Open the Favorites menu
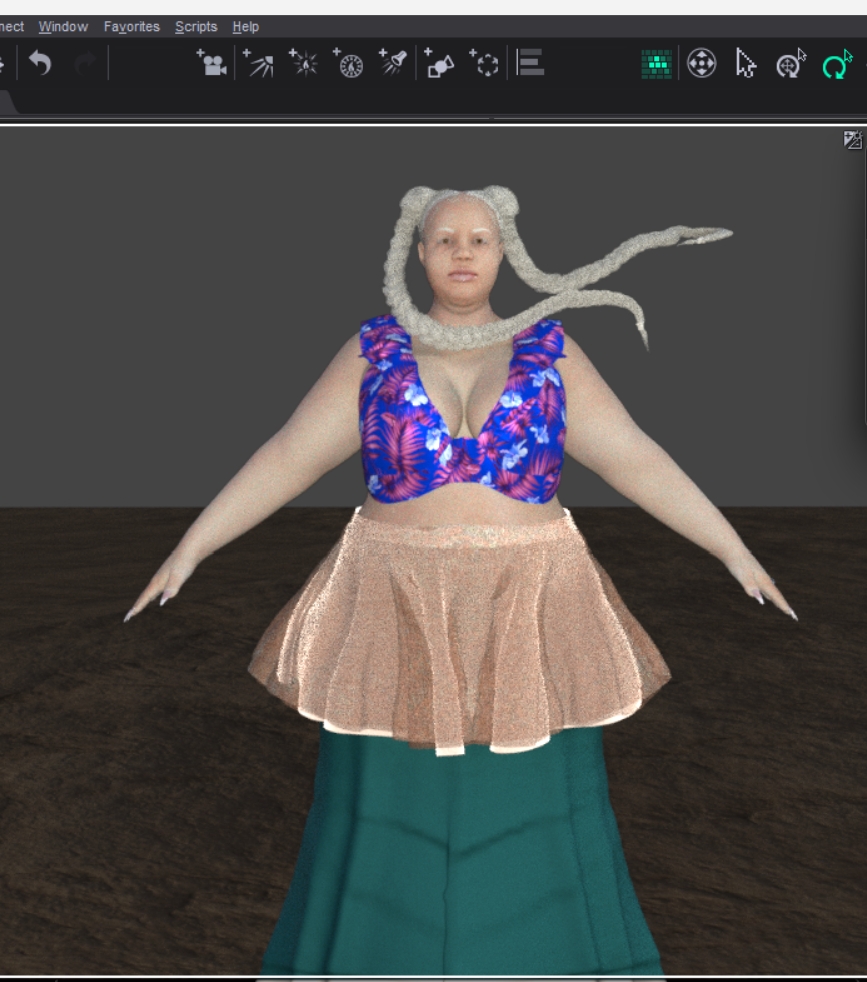Viewport: 867px width, 982px height. point(131,27)
